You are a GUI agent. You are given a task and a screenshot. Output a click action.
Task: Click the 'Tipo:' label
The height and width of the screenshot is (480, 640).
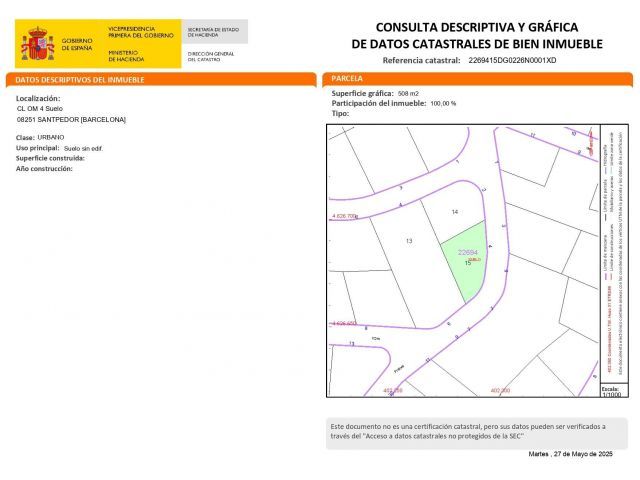[340, 113]
